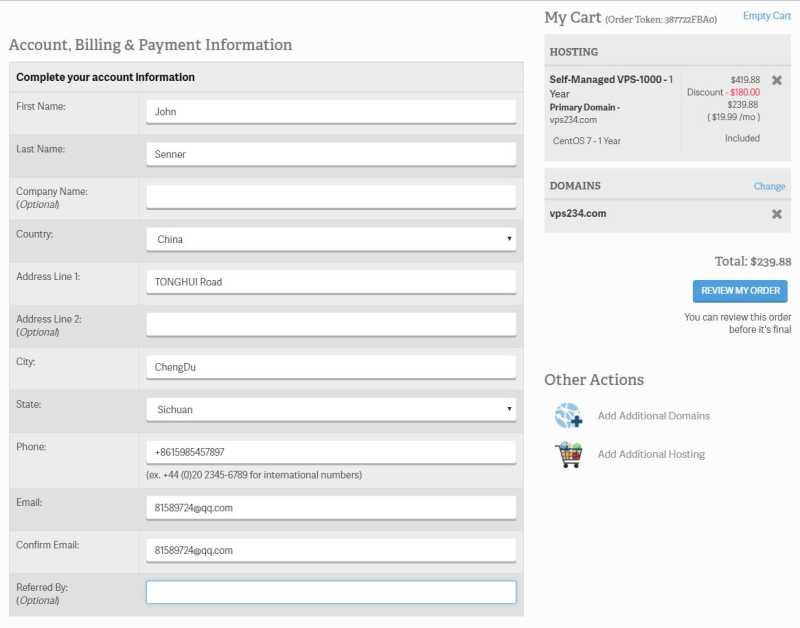Click Address Line 1 field with TONGHUI Road
This screenshot has height=628, width=800.
[331, 282]
